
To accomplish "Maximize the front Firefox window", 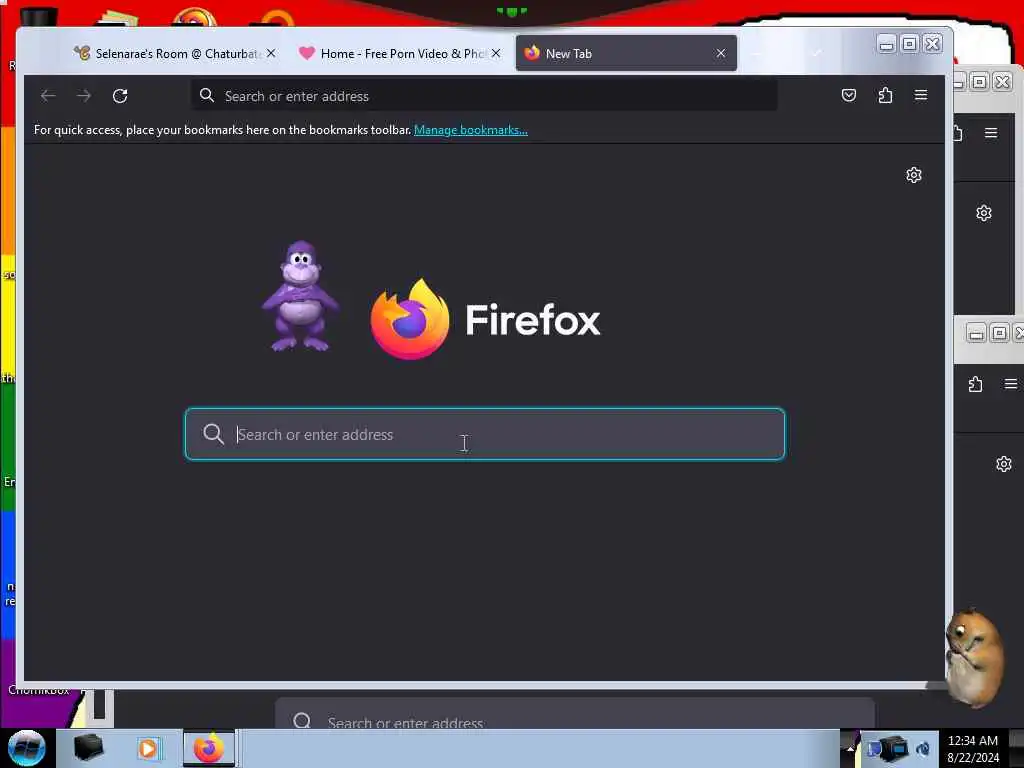I will pyautogui.click(x=909, y=44).
